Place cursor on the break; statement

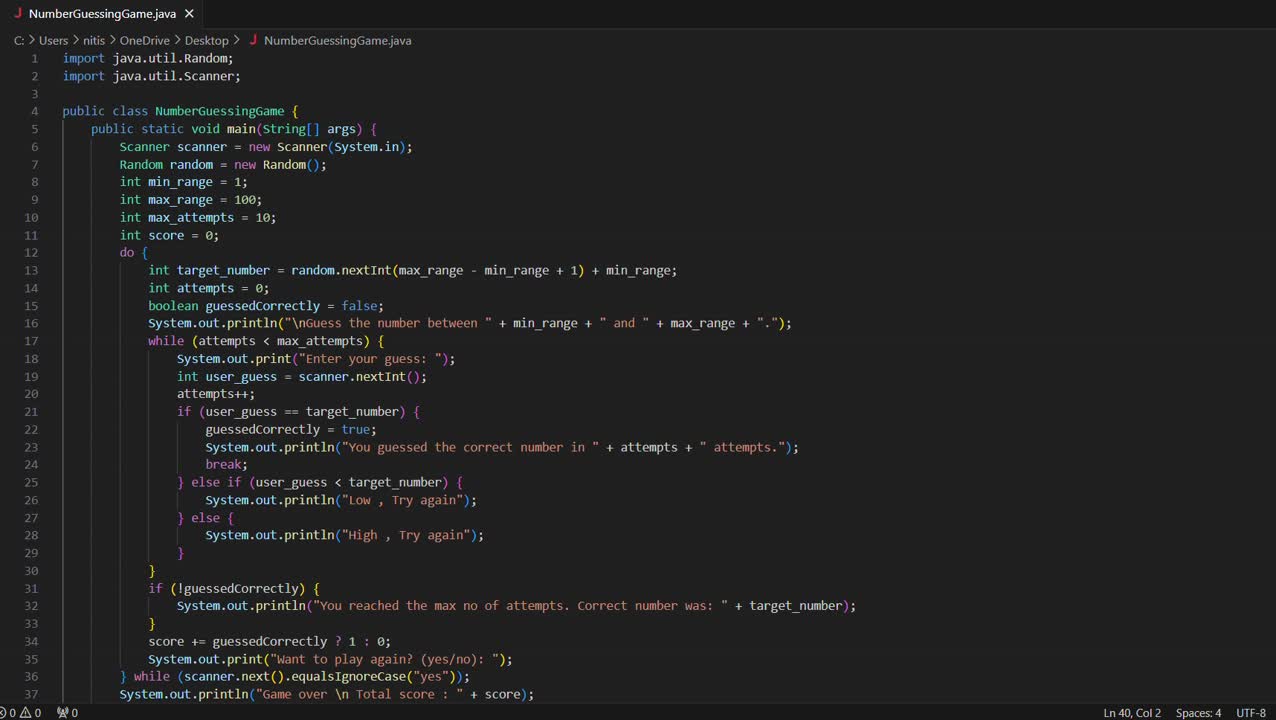click(226, 464)
